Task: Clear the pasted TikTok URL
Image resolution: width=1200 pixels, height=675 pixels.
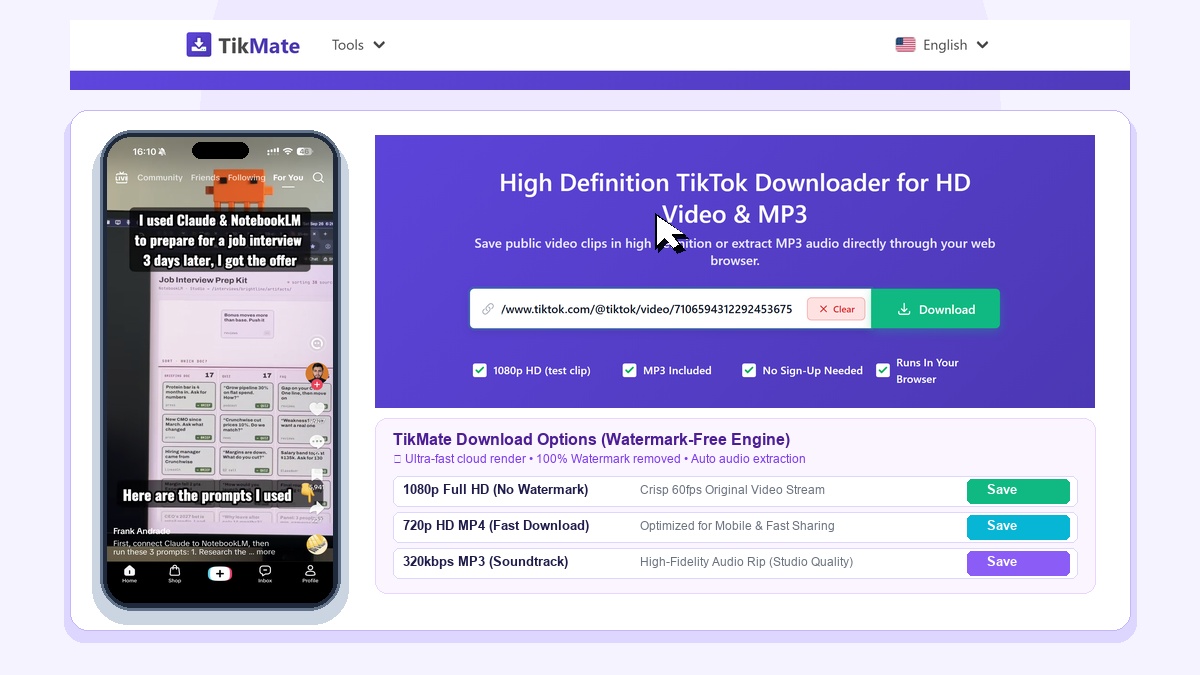Action: (836, 309)
